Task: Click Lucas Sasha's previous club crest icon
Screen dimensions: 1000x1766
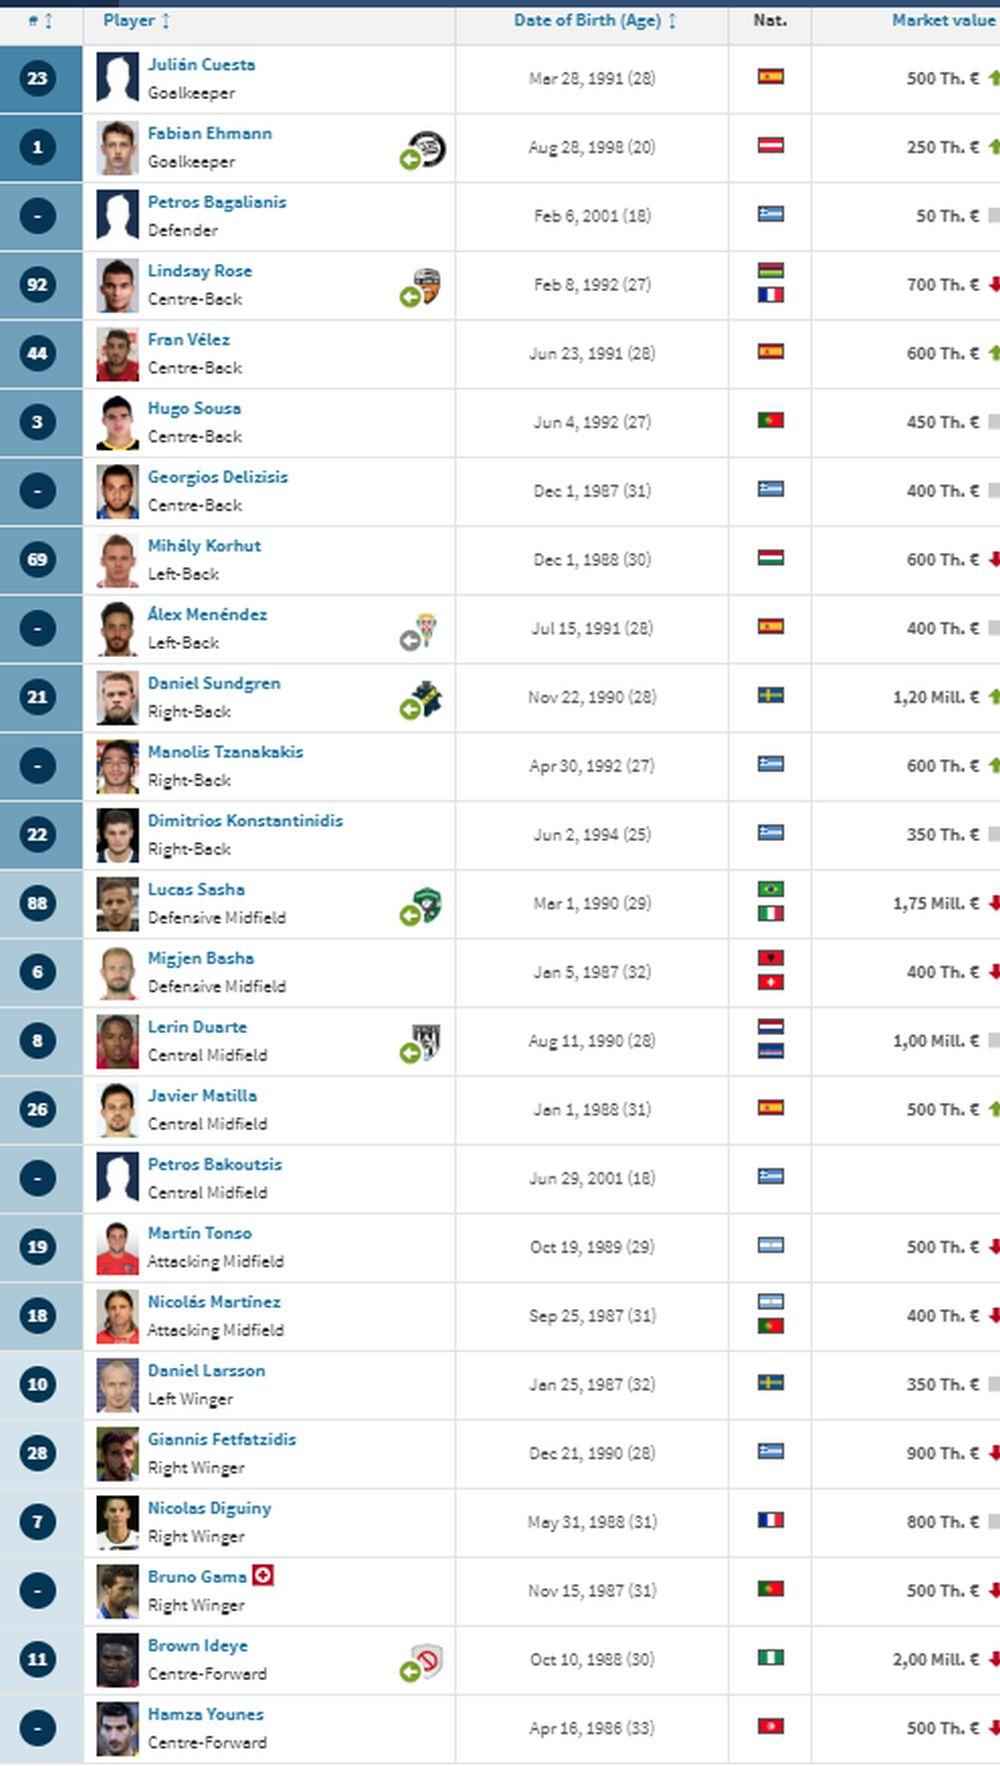Action: click(427, 904)
